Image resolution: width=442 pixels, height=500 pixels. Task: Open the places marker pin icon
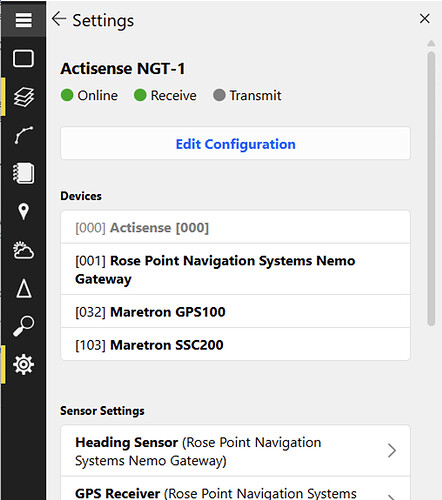(x=23, y=211)
